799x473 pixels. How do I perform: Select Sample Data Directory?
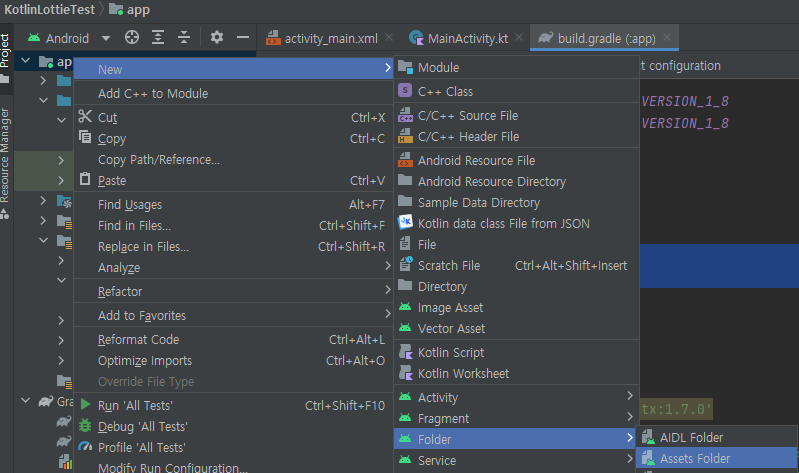coord(516,202)
